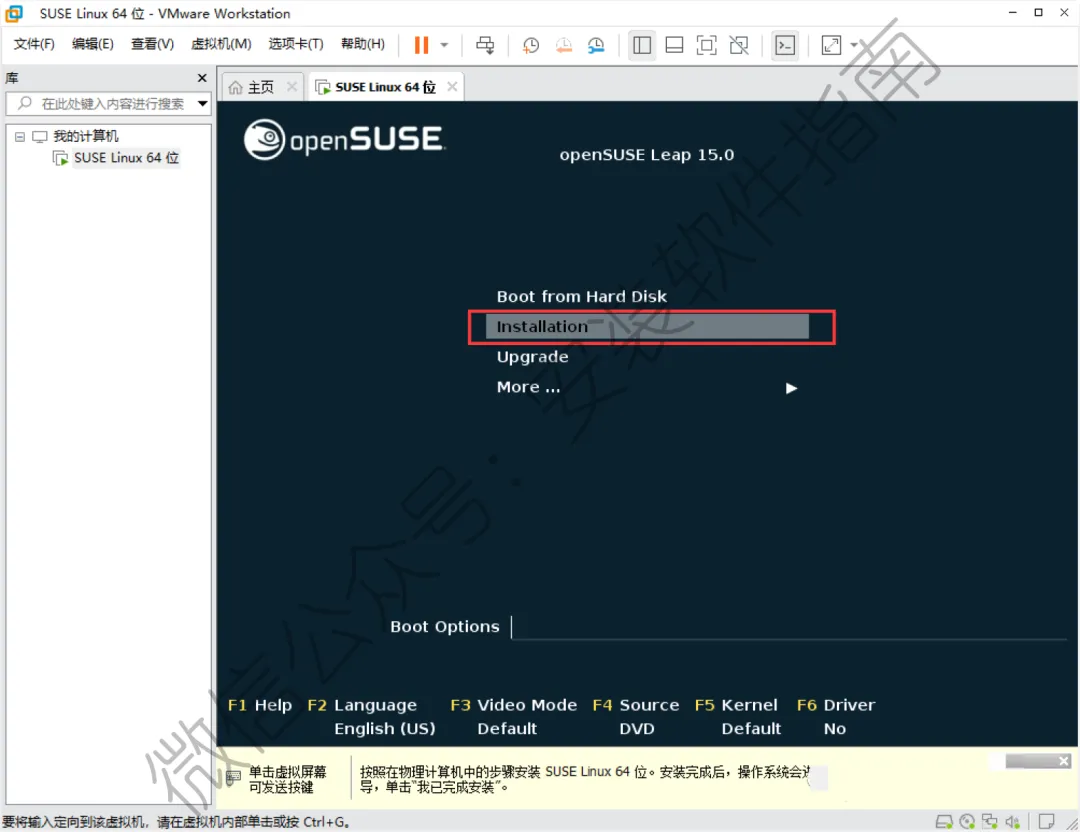Open the 帮助(H) menu
This screenshot has height=832, width=1080.
pyautogui.click(x=363, y=44)
